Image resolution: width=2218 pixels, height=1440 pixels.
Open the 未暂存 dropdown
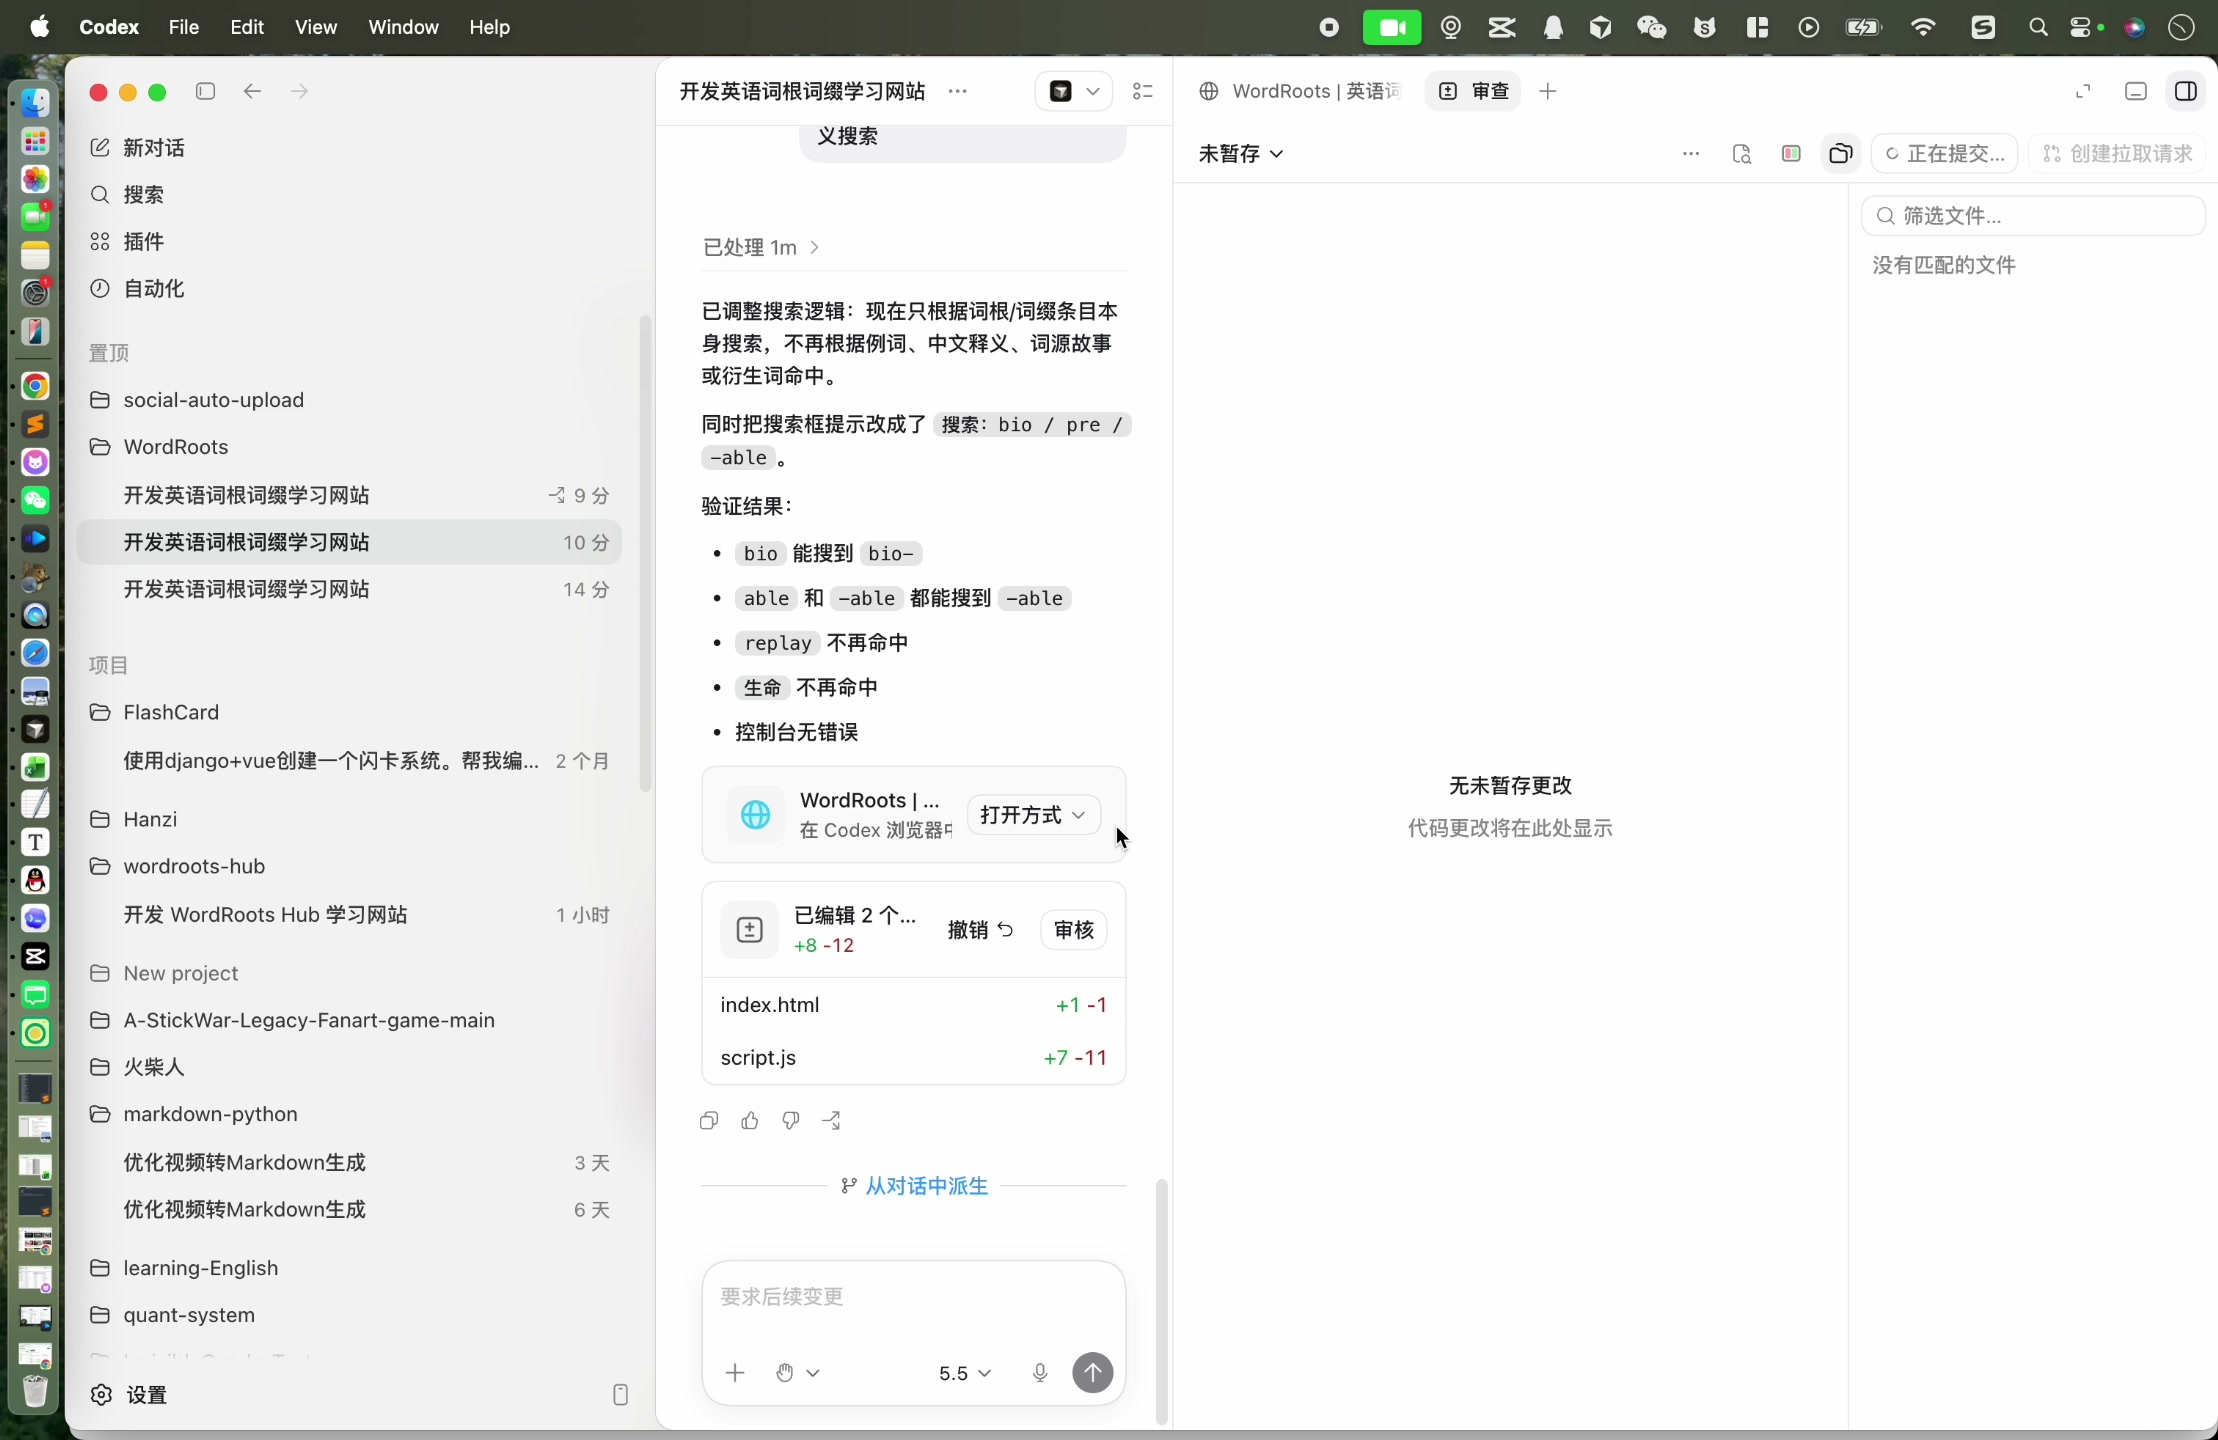pos(1241,153)
